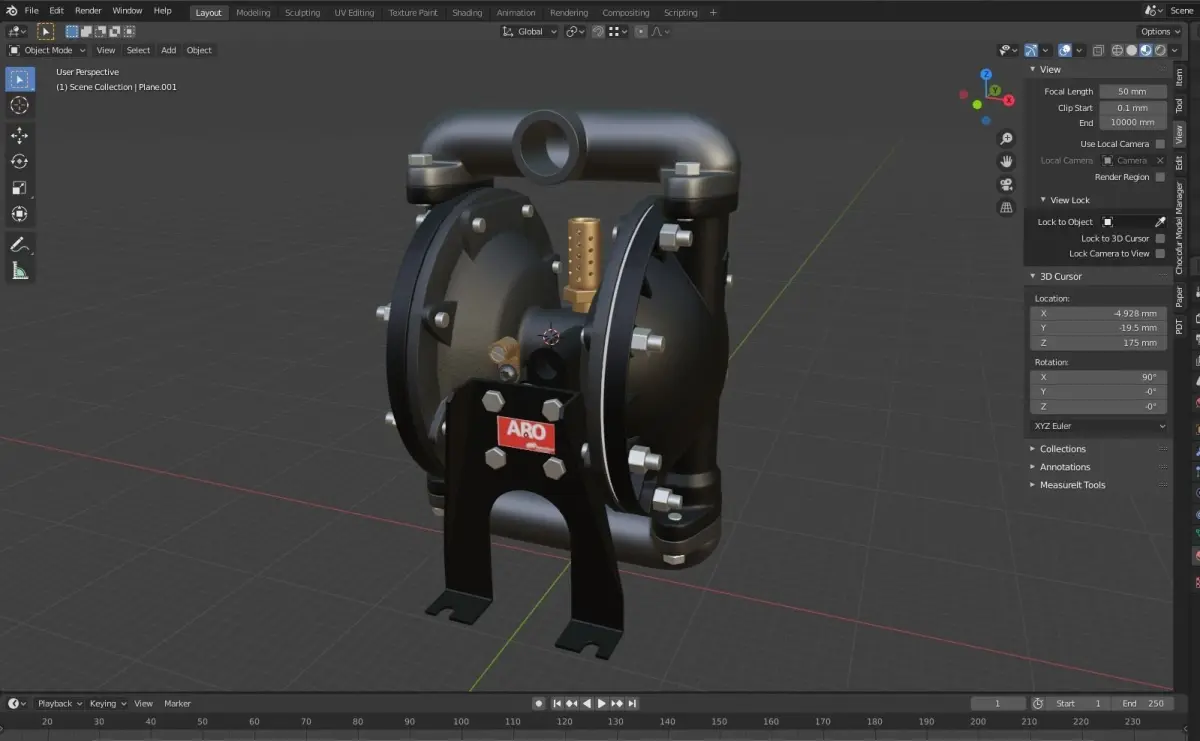
Task: Expand the MeasureIt Tools panel
Action: tap(1072, 485)
